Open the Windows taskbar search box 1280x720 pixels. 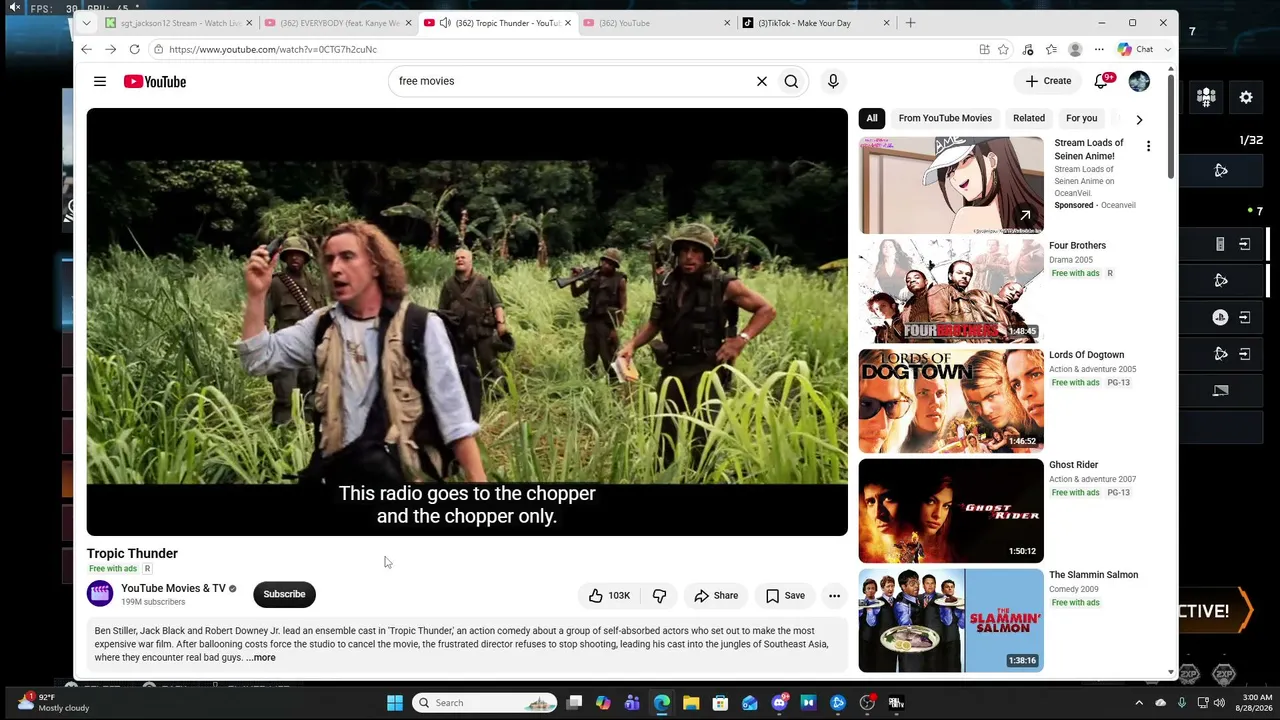point(484,703)
